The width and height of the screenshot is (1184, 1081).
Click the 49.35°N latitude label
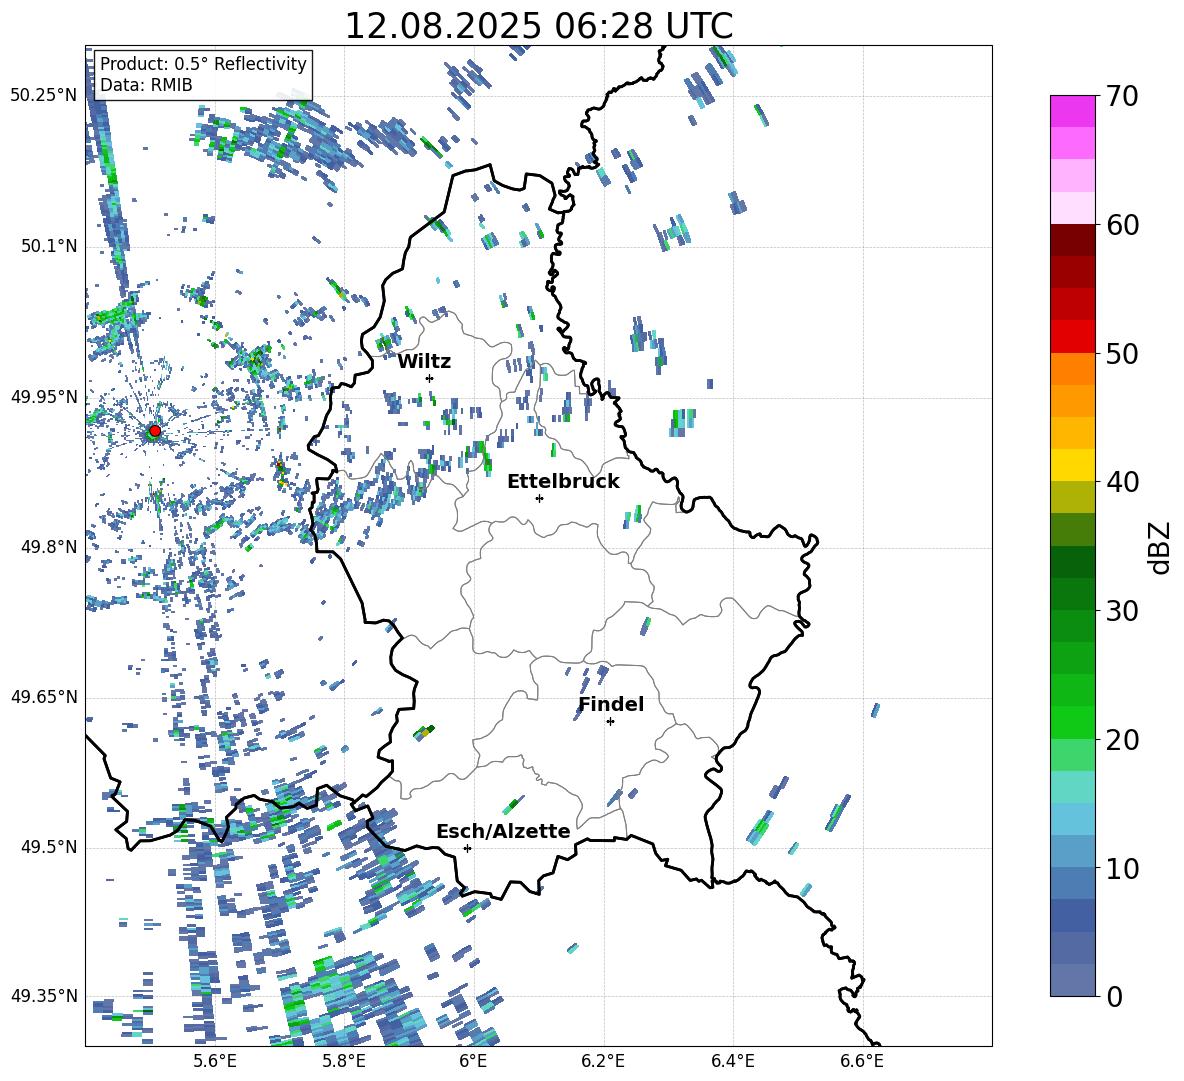coord(44,996)
